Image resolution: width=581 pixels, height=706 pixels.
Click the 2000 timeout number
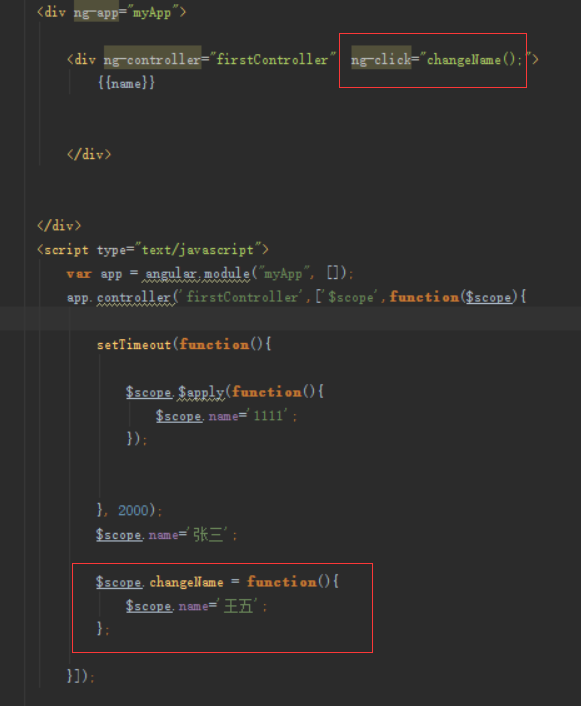[133, 511]
